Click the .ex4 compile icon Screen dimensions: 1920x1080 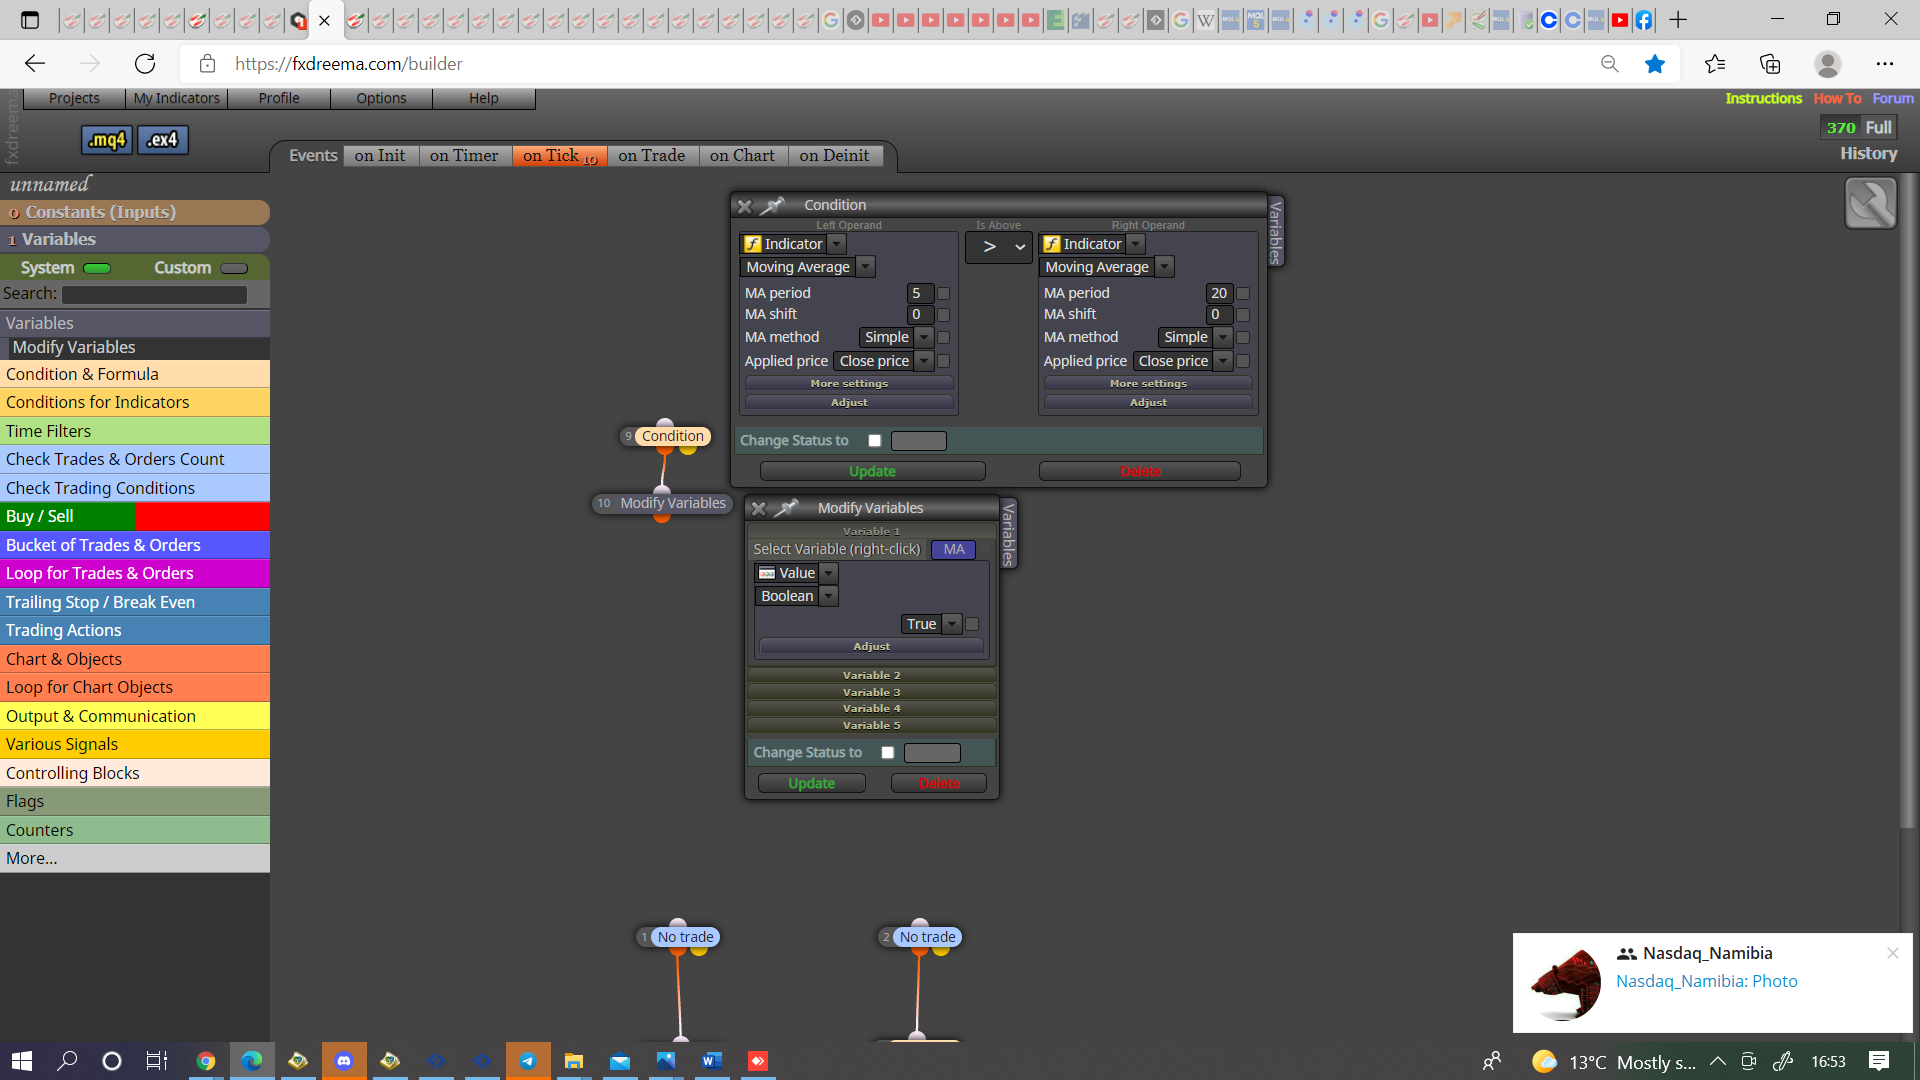(162, 140)
